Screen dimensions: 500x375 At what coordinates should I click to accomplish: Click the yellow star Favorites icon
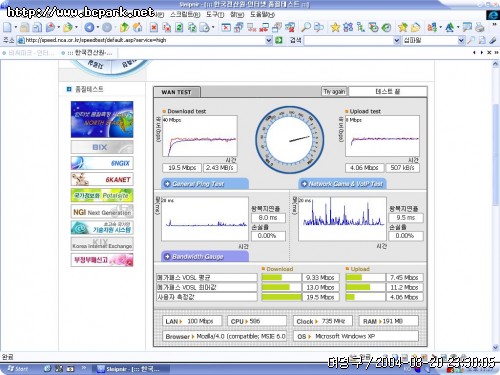point(335,27)
